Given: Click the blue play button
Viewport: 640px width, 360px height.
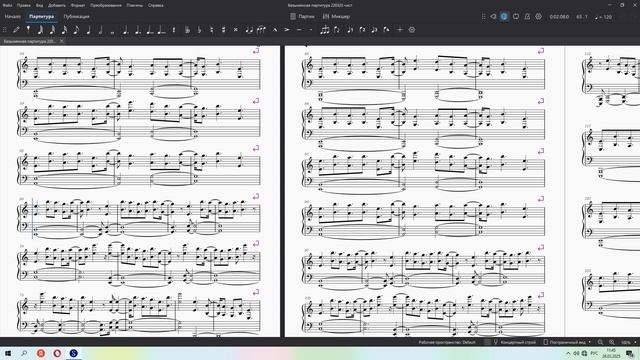Looking at the screenshot, I should (x=504, y=16).
